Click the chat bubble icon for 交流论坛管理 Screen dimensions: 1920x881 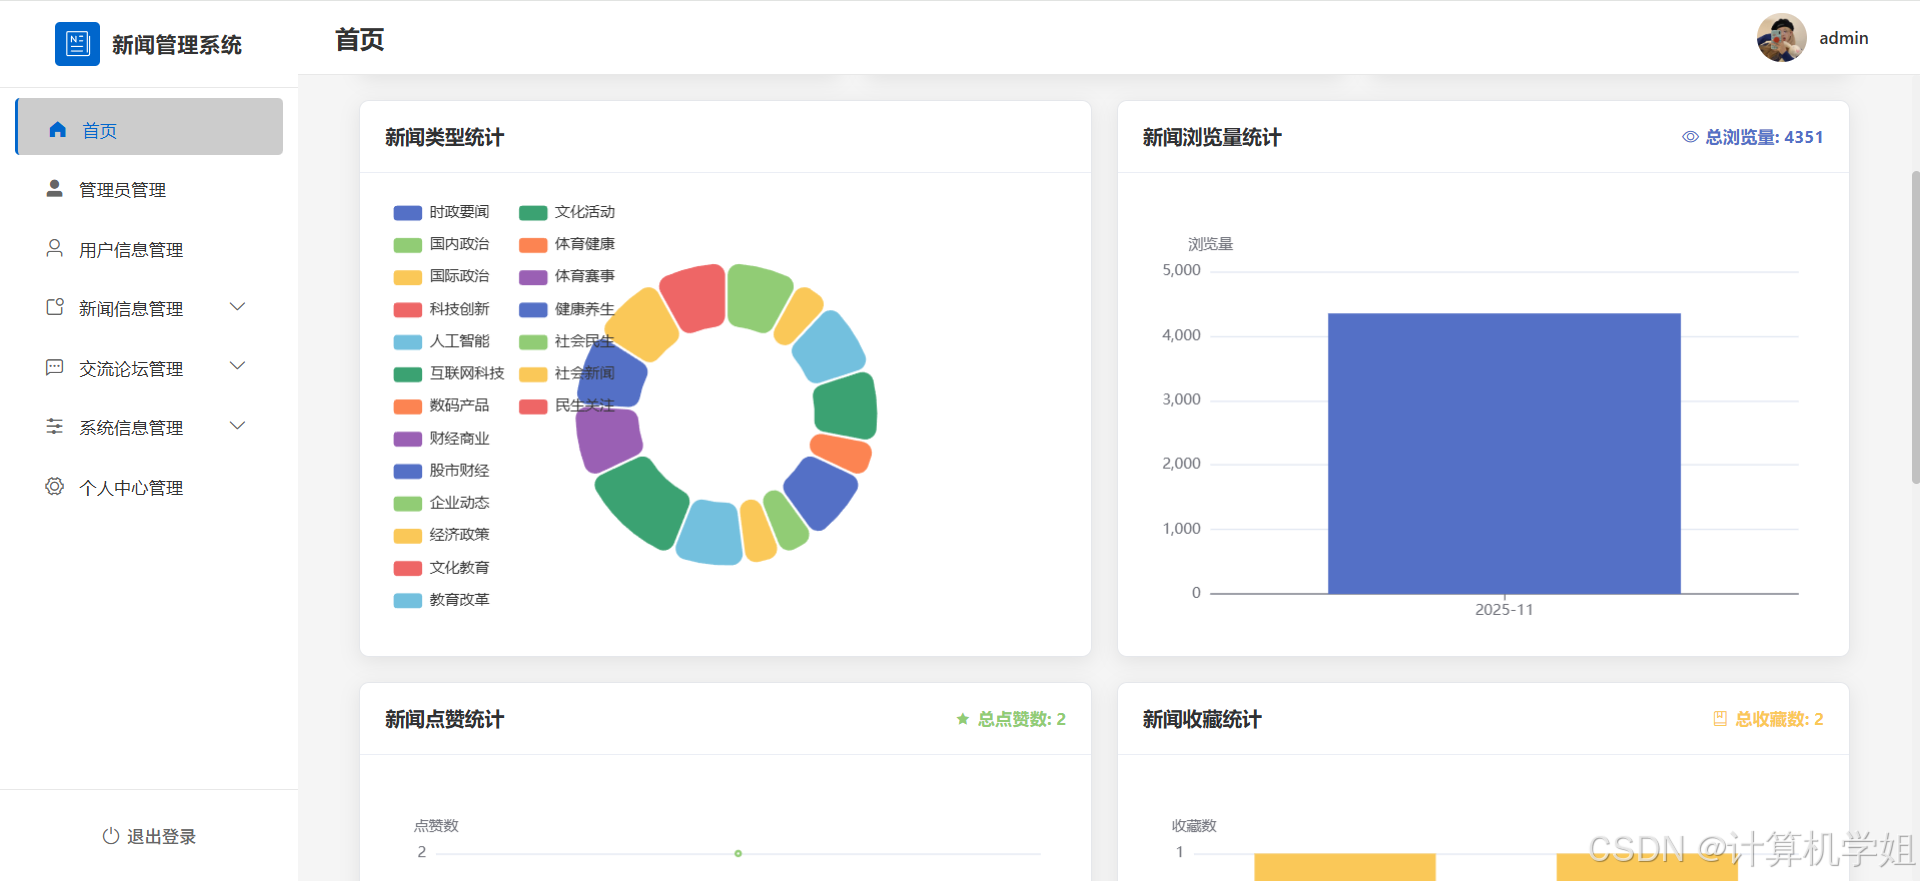[55, 367]
